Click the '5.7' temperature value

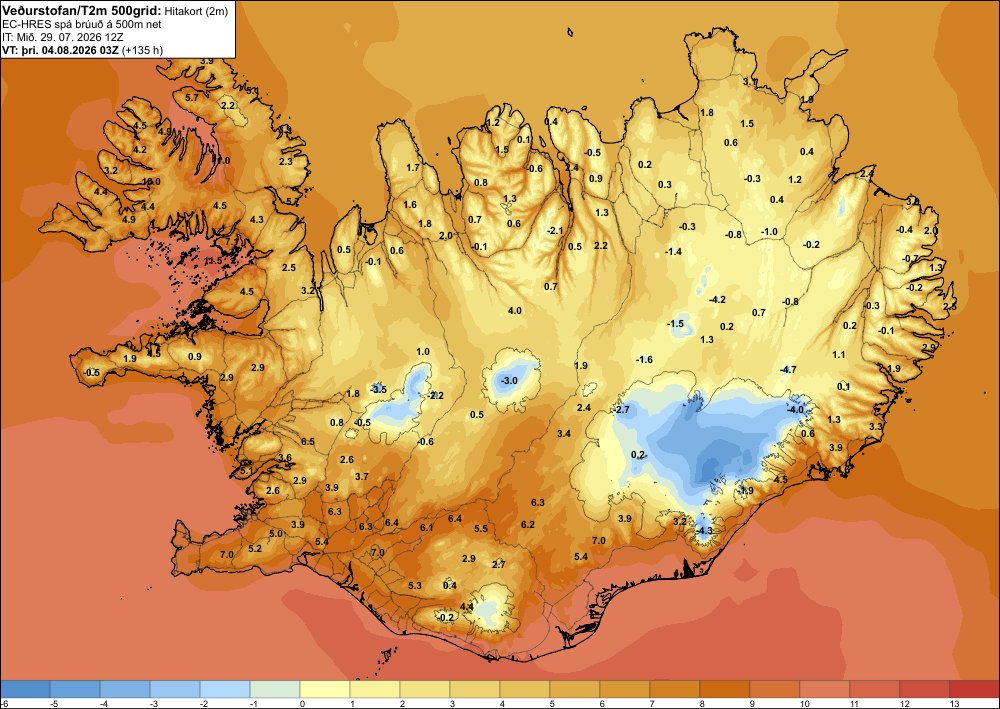coord(191,98)
